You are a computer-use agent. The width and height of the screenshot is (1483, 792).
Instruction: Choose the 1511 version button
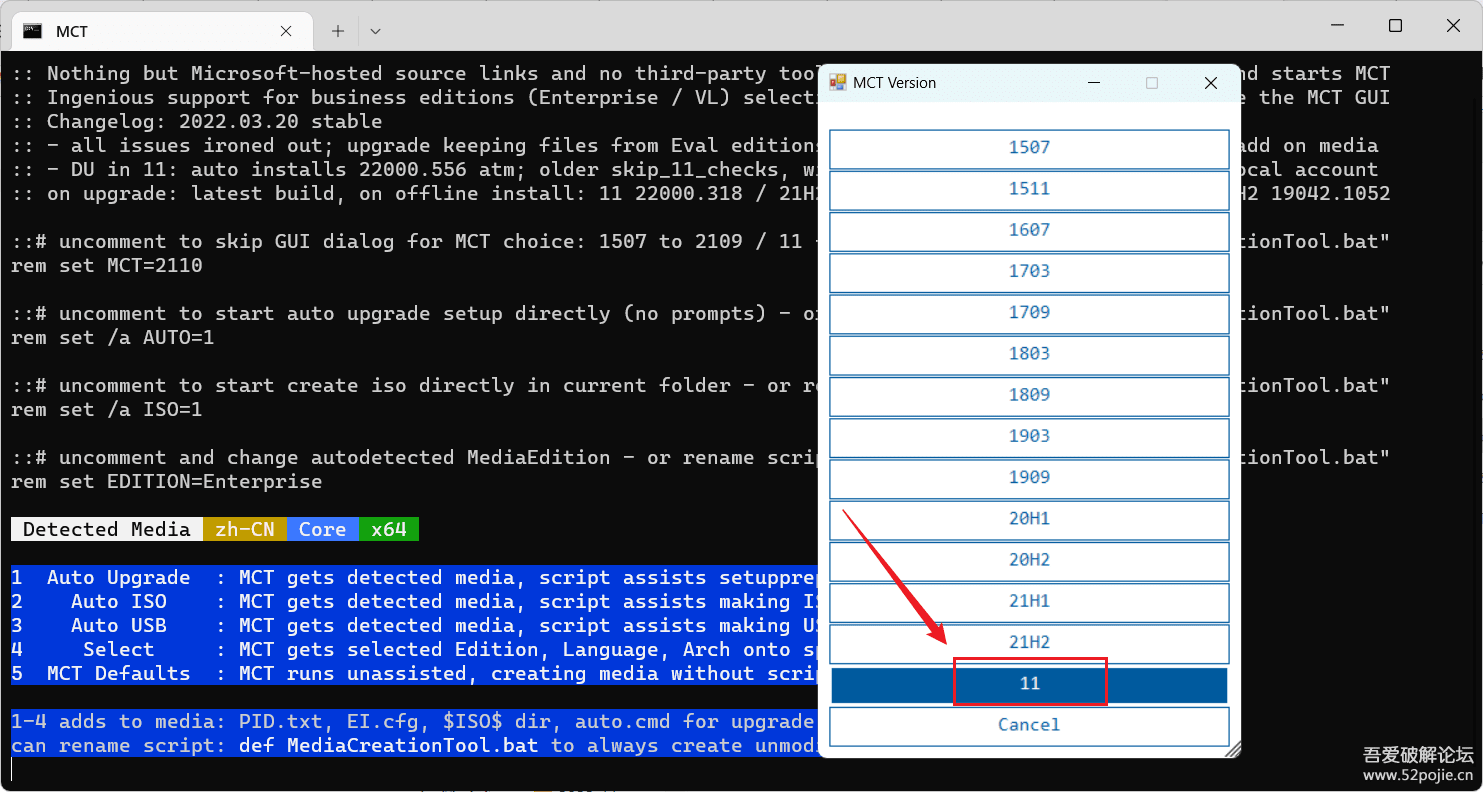[x=1029, y=189]
